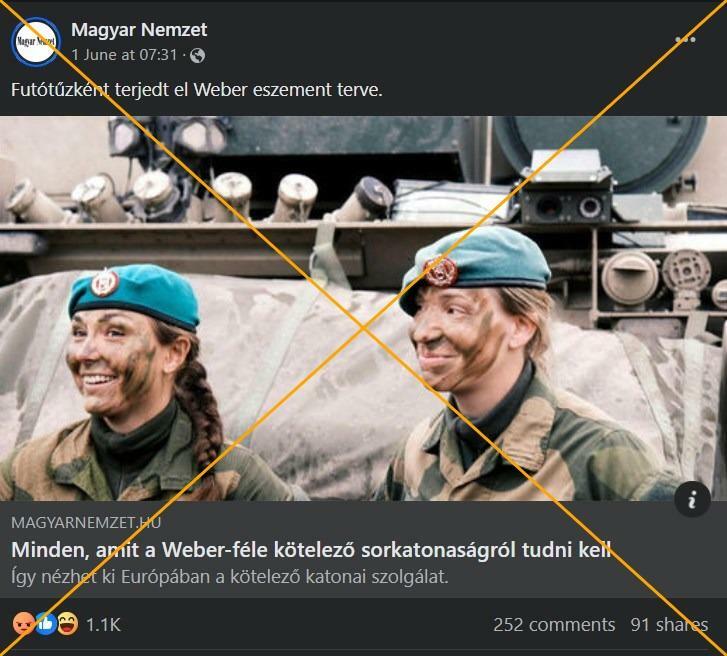Click the angry reaction emoji icon
This screenshot has height=656, width=727.
(24, 624)
